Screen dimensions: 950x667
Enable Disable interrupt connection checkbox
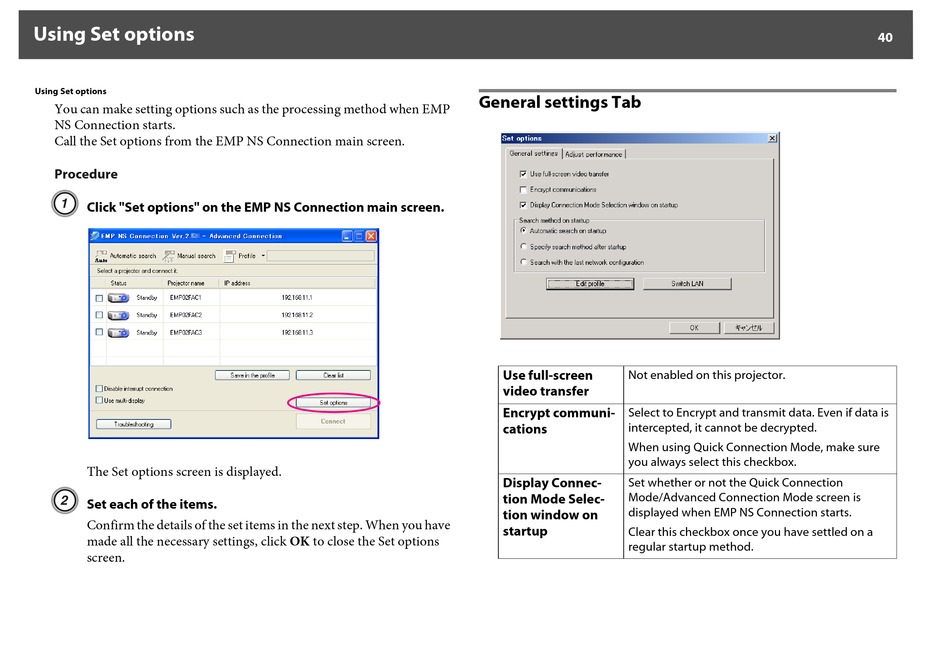(99, 389)
